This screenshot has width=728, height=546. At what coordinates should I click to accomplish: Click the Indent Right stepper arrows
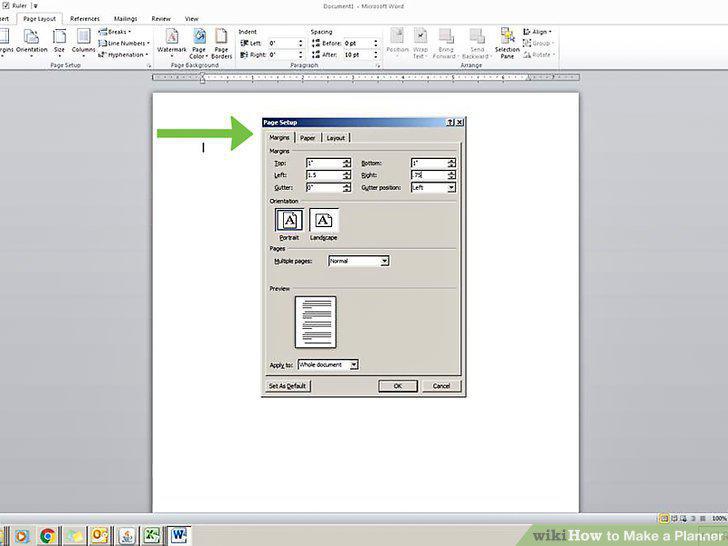(300, 55)
